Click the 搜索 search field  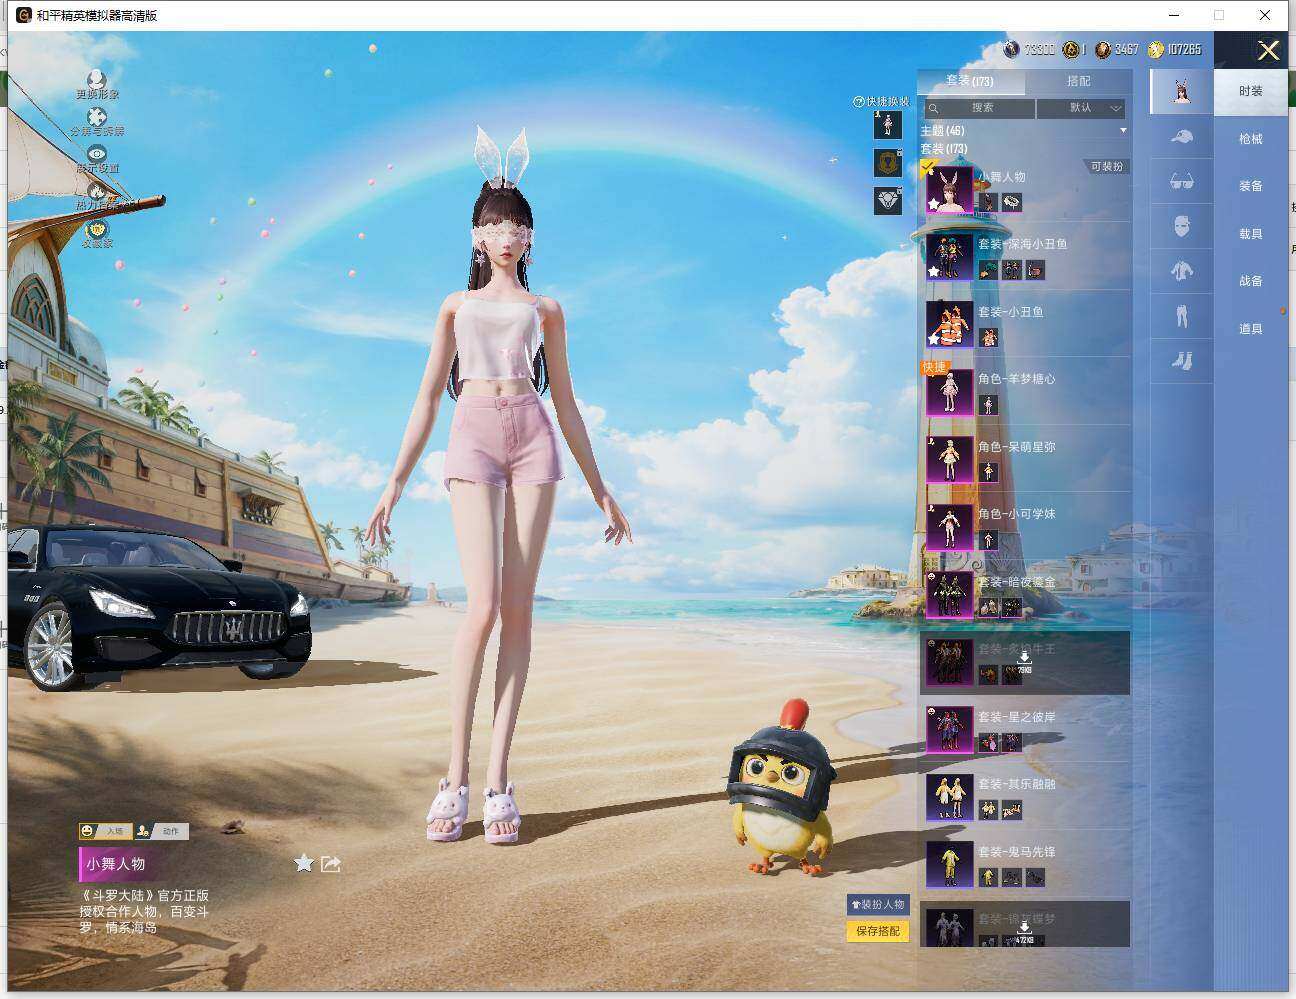coord(980,108)
